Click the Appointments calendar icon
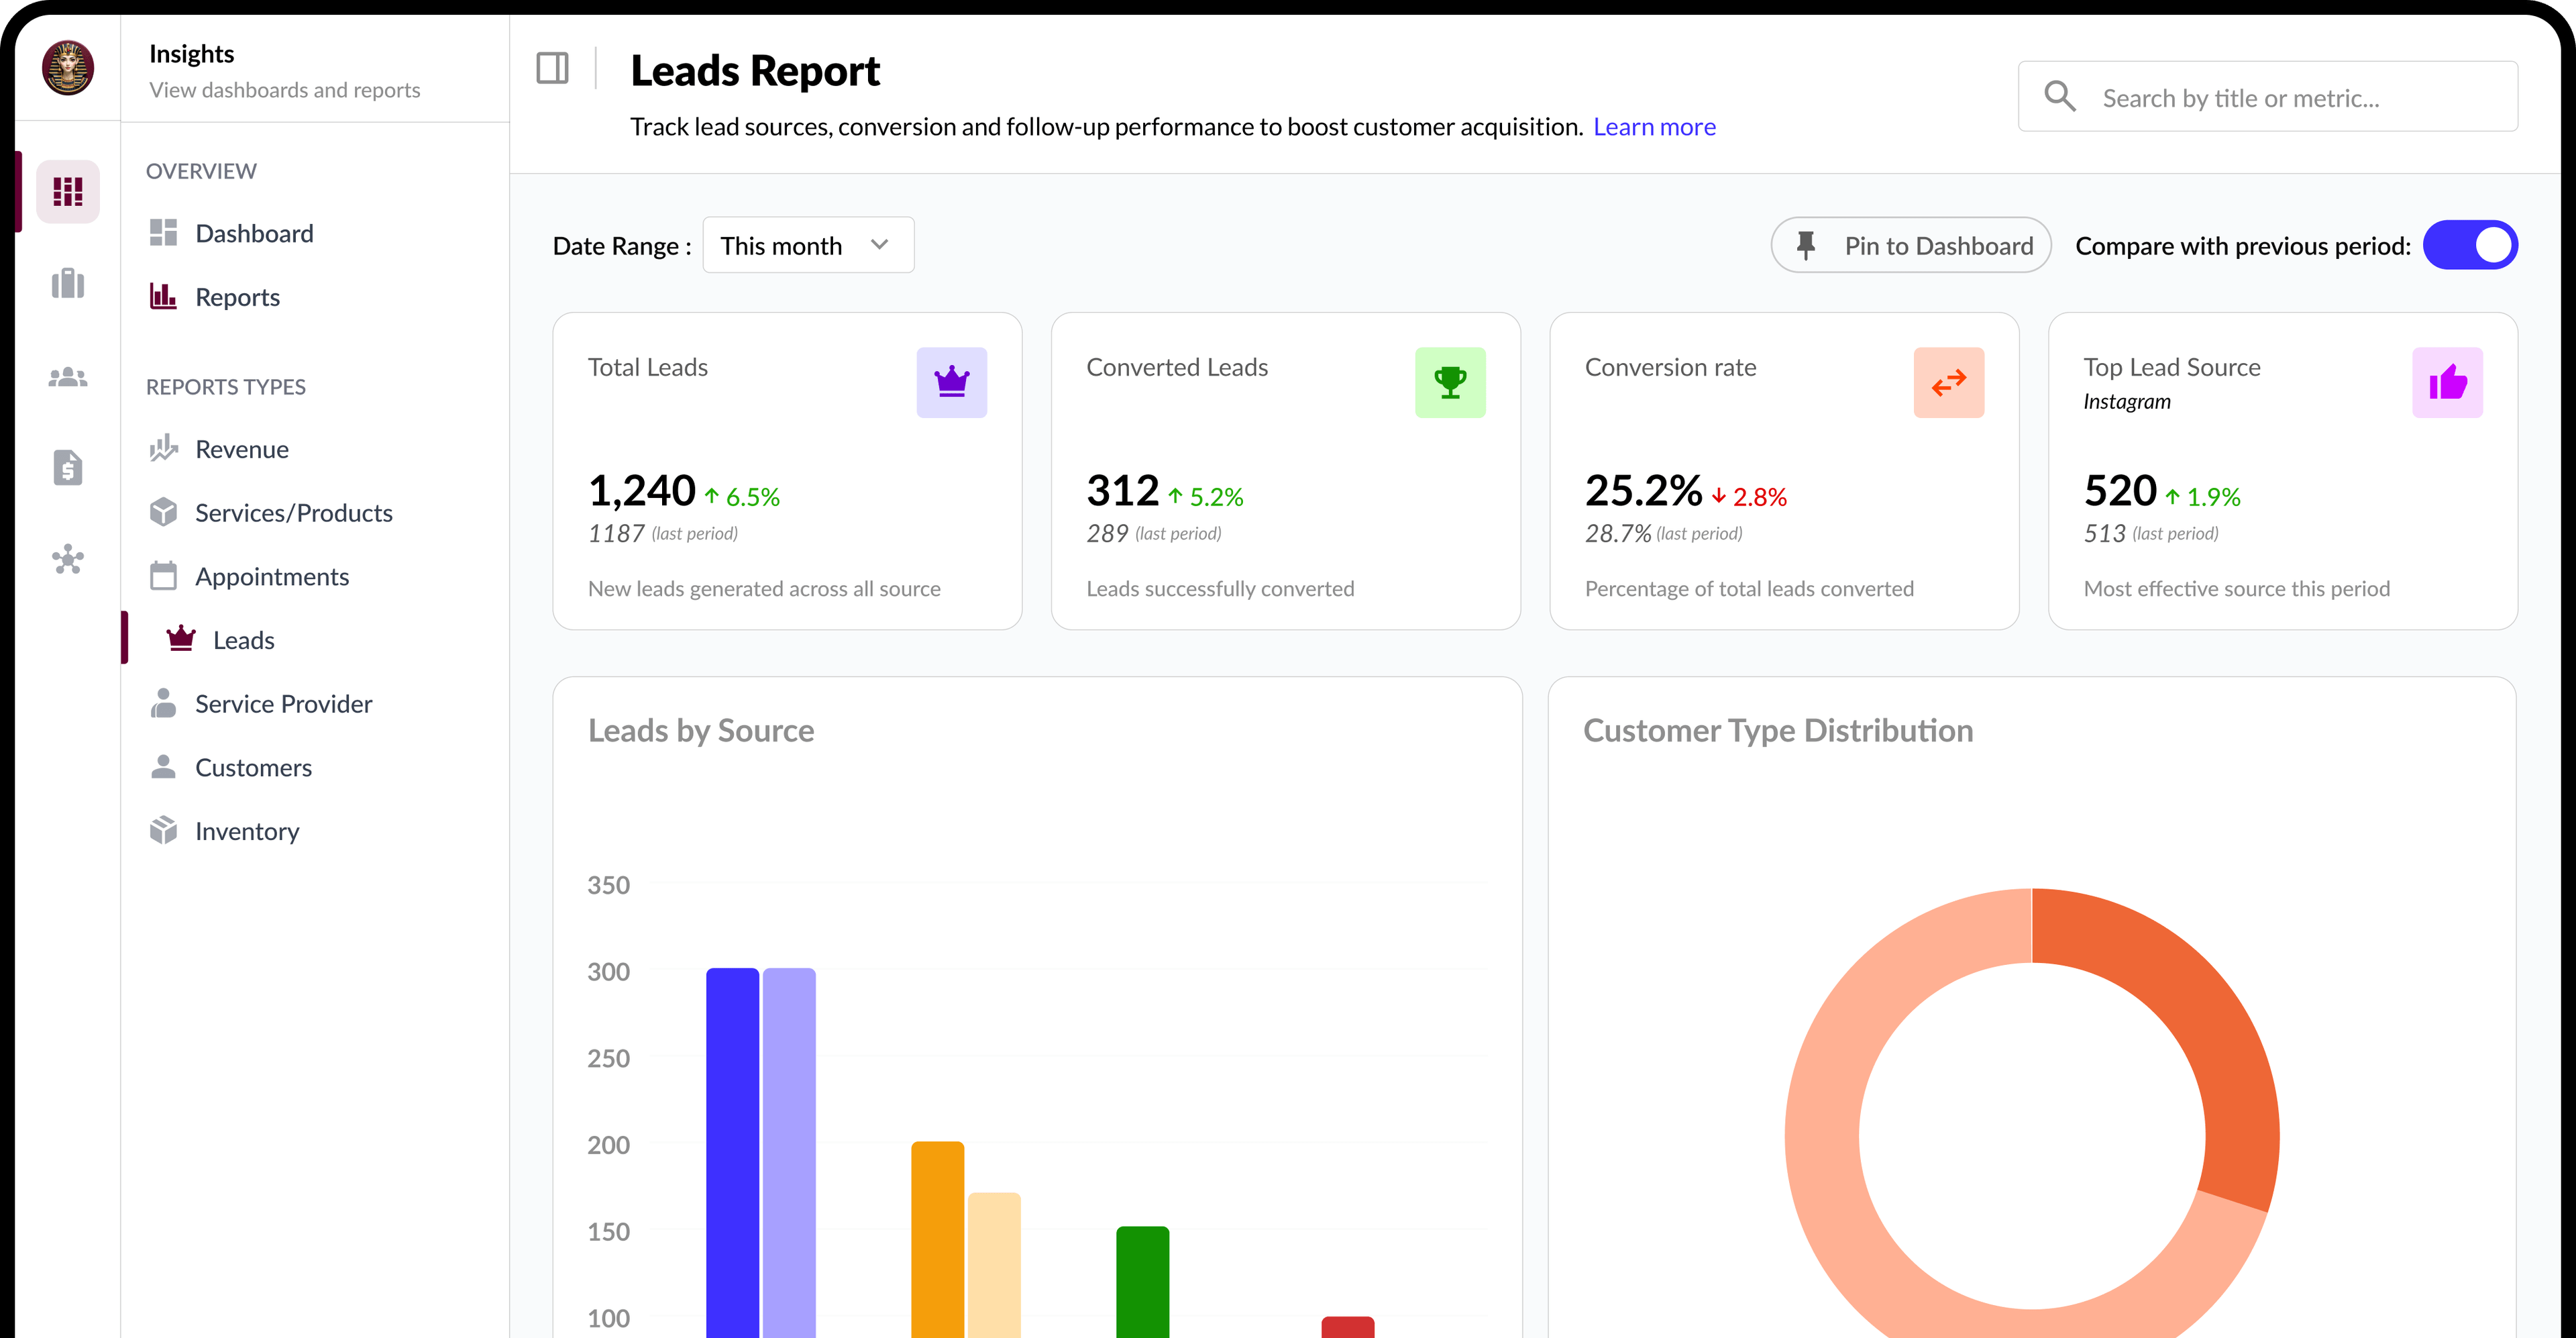 click(163, 576)
